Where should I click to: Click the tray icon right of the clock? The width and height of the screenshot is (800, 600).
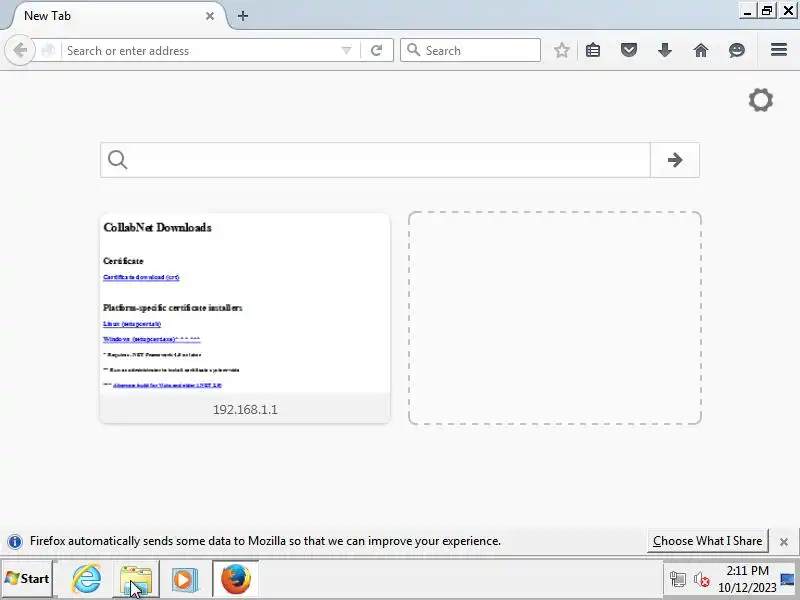point(788,580)
